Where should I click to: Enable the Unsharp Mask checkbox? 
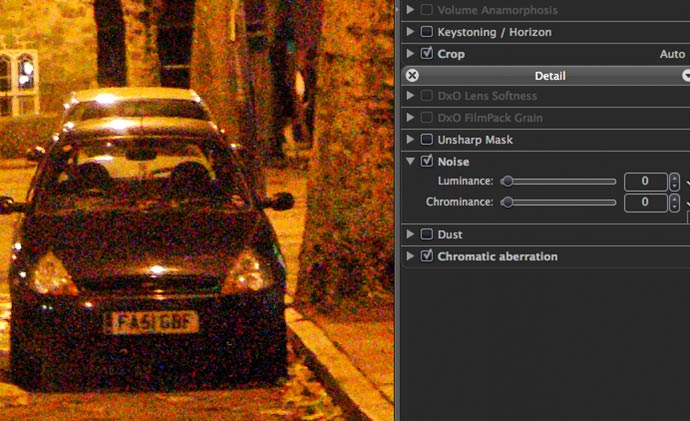click(x=426, y=139)
